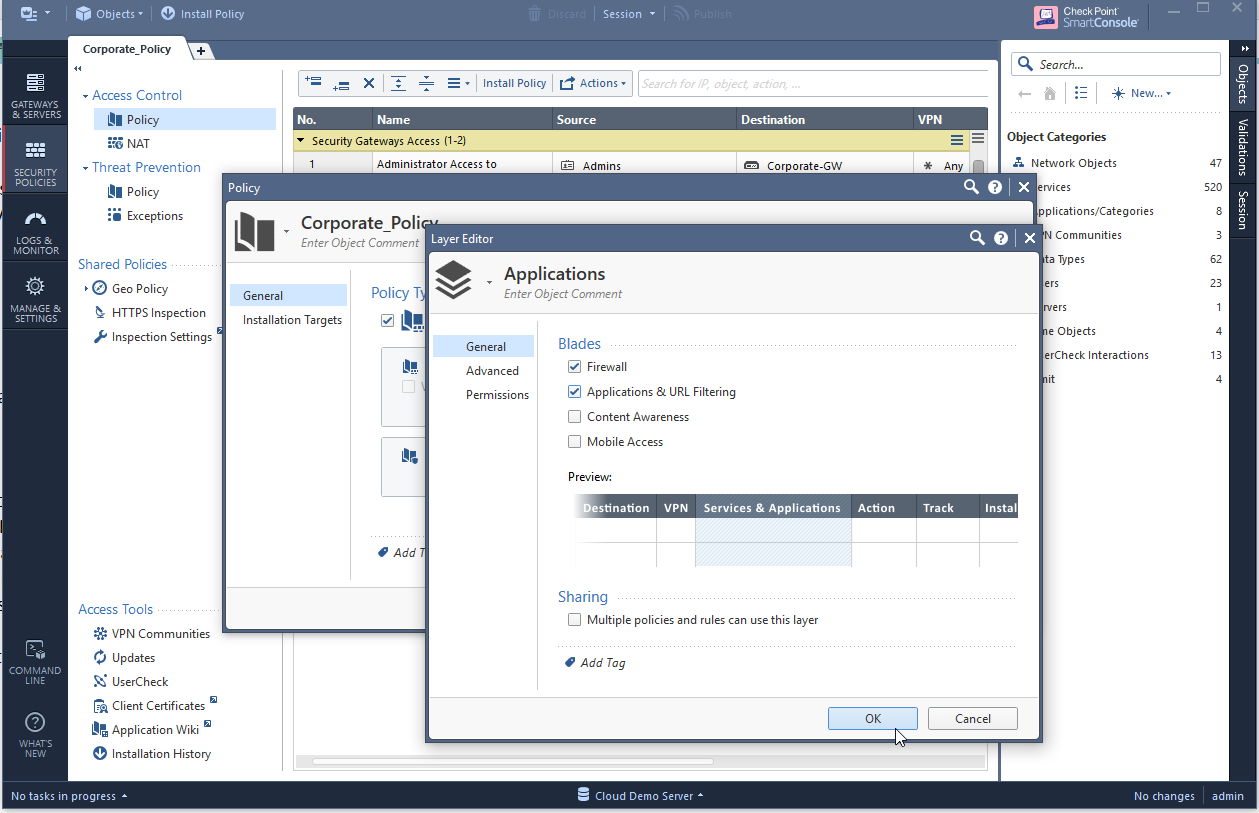This screenshot has height=813, width=1259.
Task: Open the Security Policies view
Action: tap(35, 163)
